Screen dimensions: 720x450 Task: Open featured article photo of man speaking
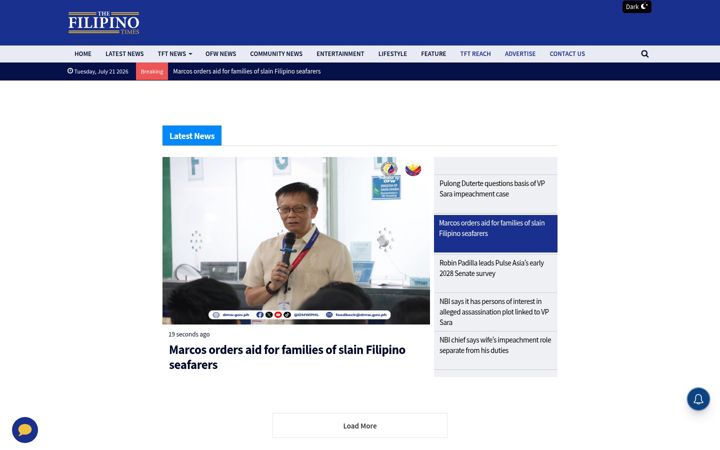(296, 241)
